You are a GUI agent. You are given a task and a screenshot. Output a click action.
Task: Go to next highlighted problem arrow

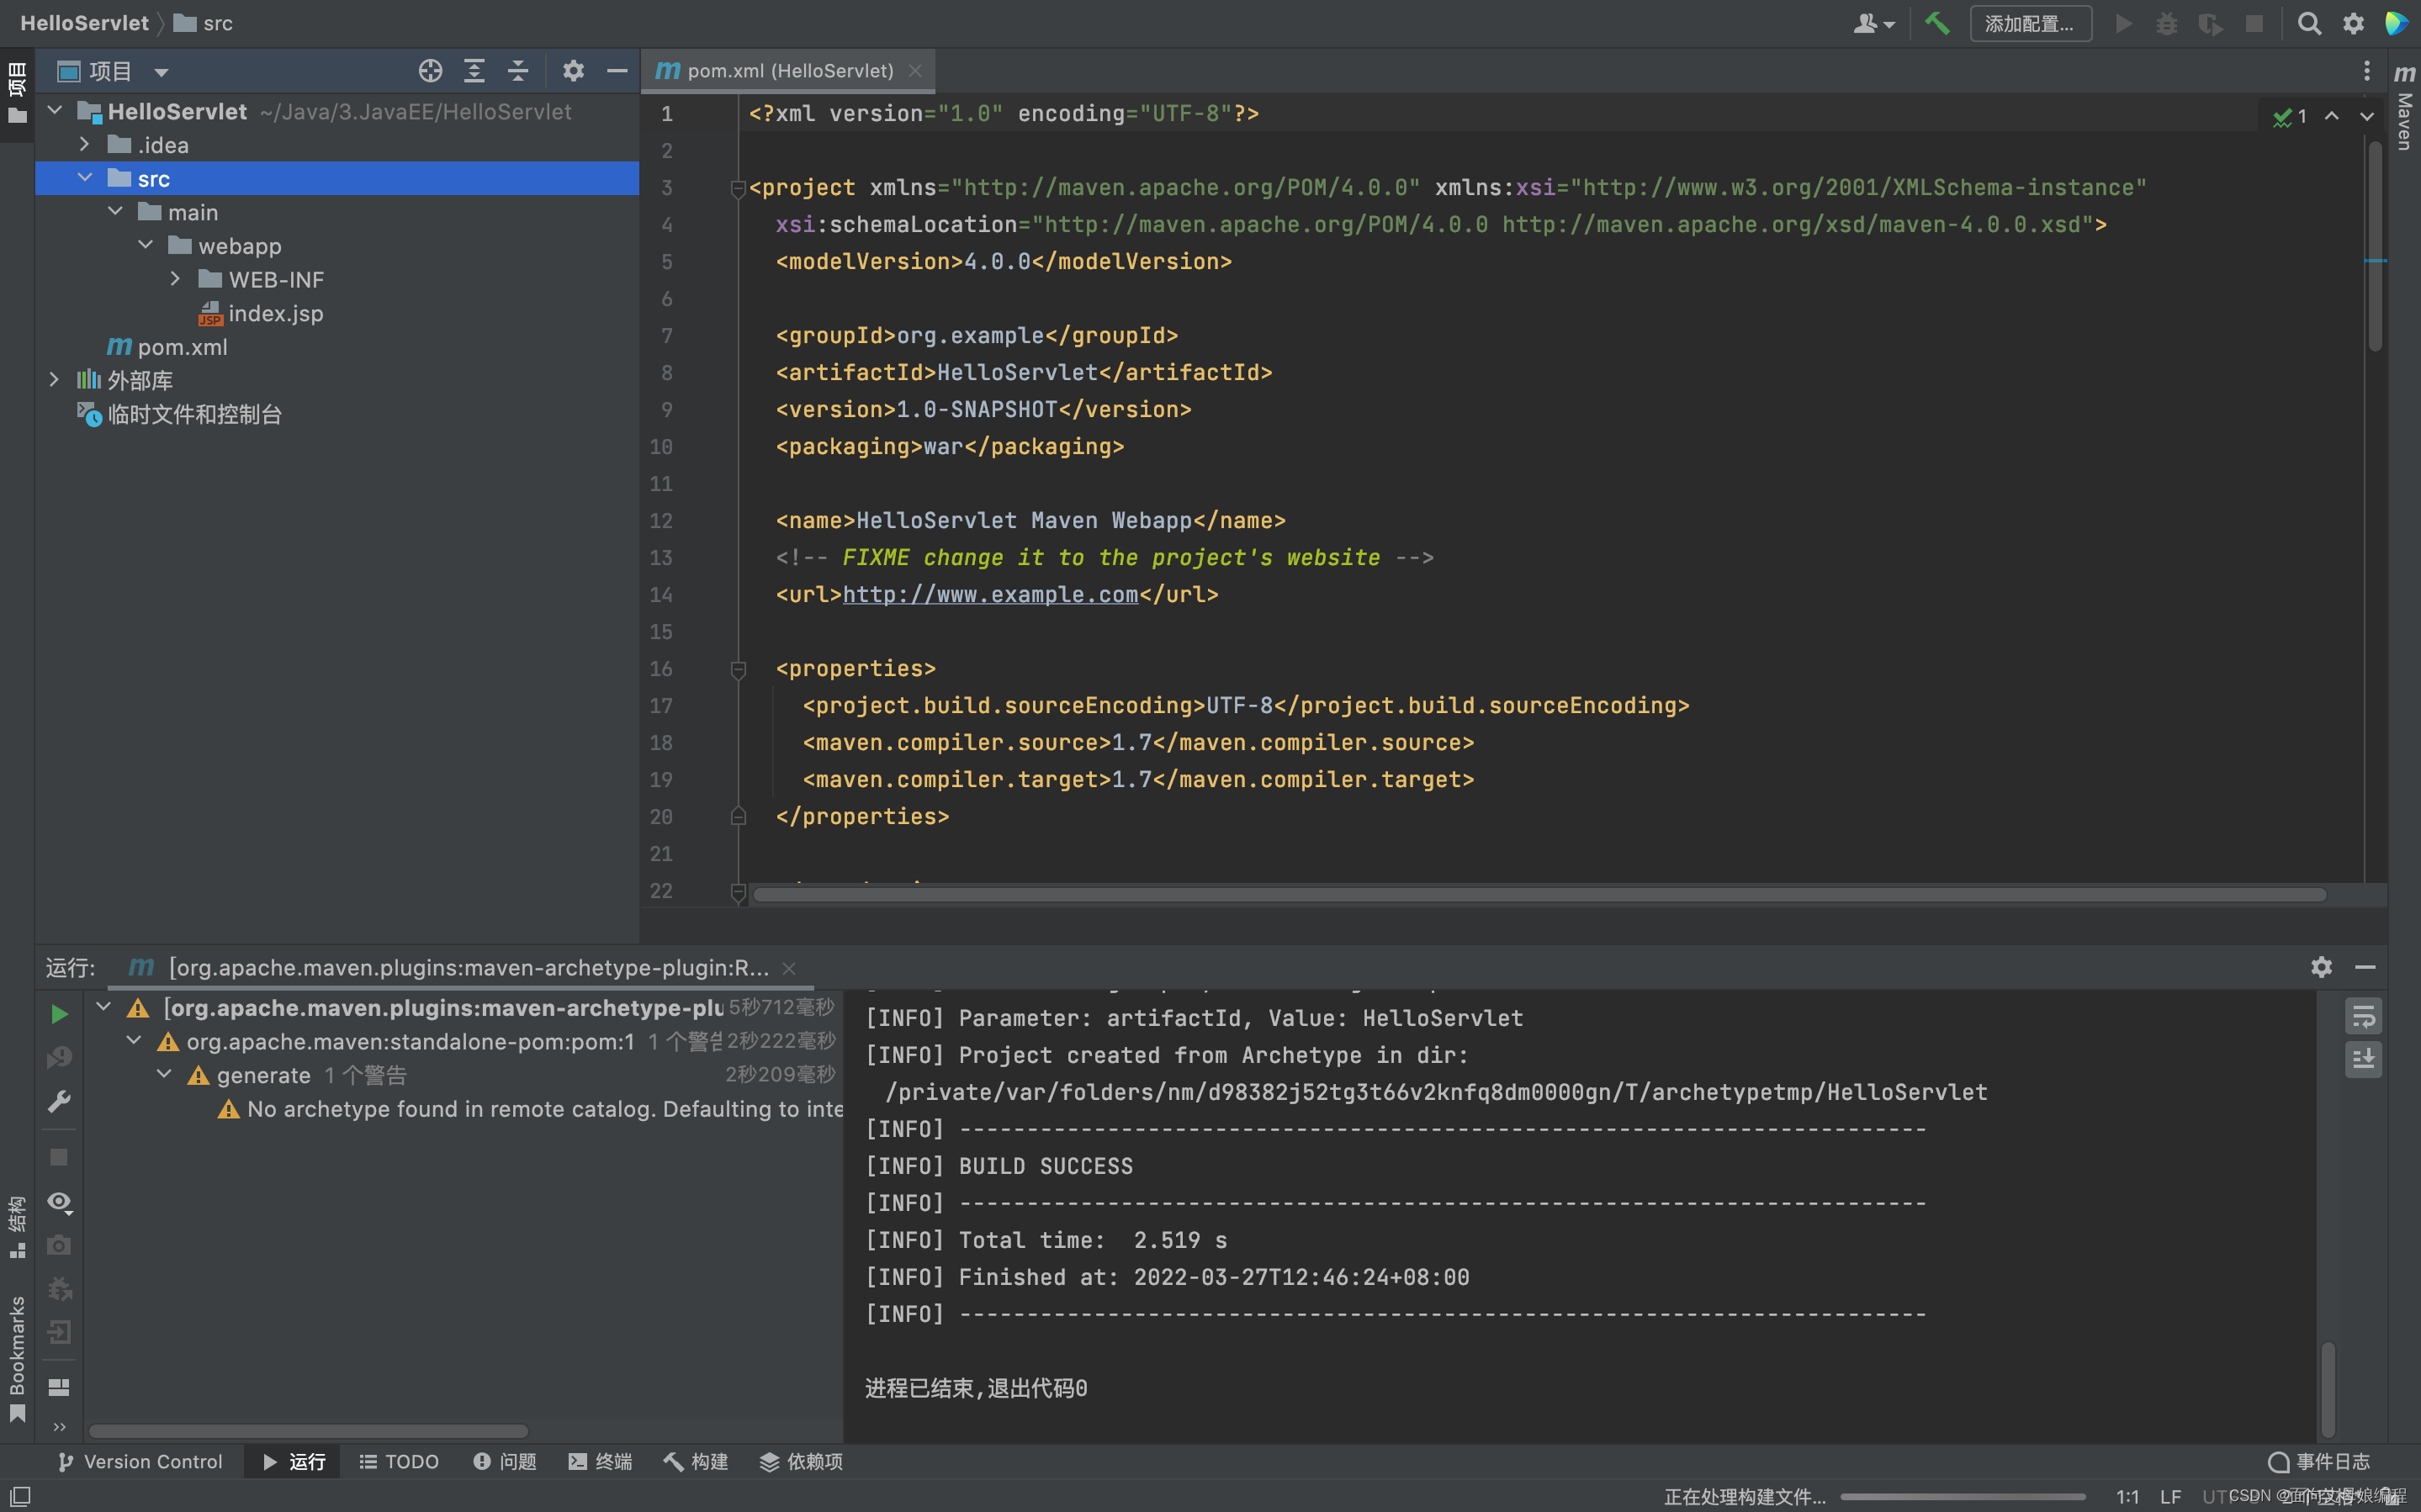(2367, 117)
